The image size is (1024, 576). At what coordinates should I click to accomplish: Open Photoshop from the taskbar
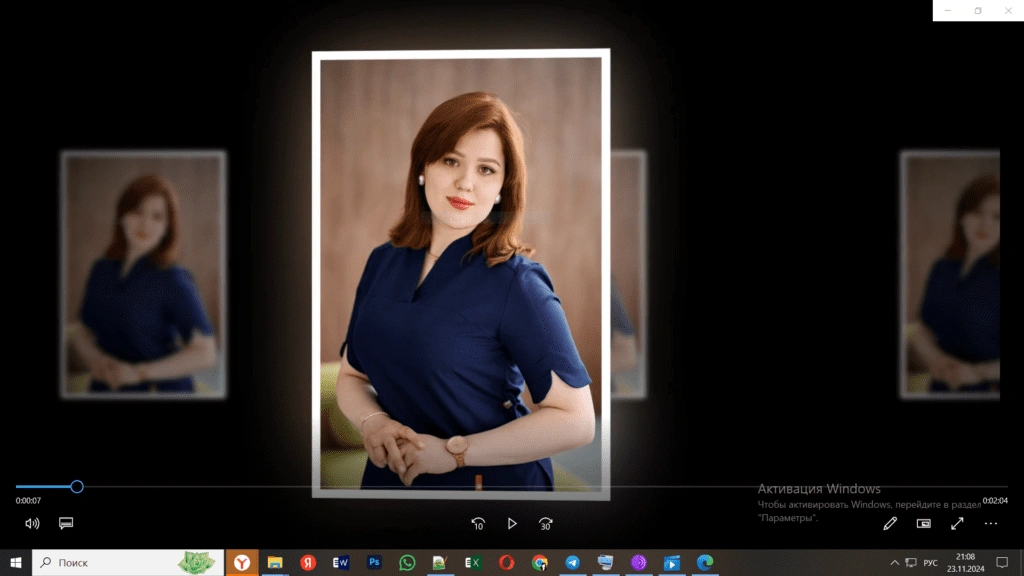coord(374,563)
